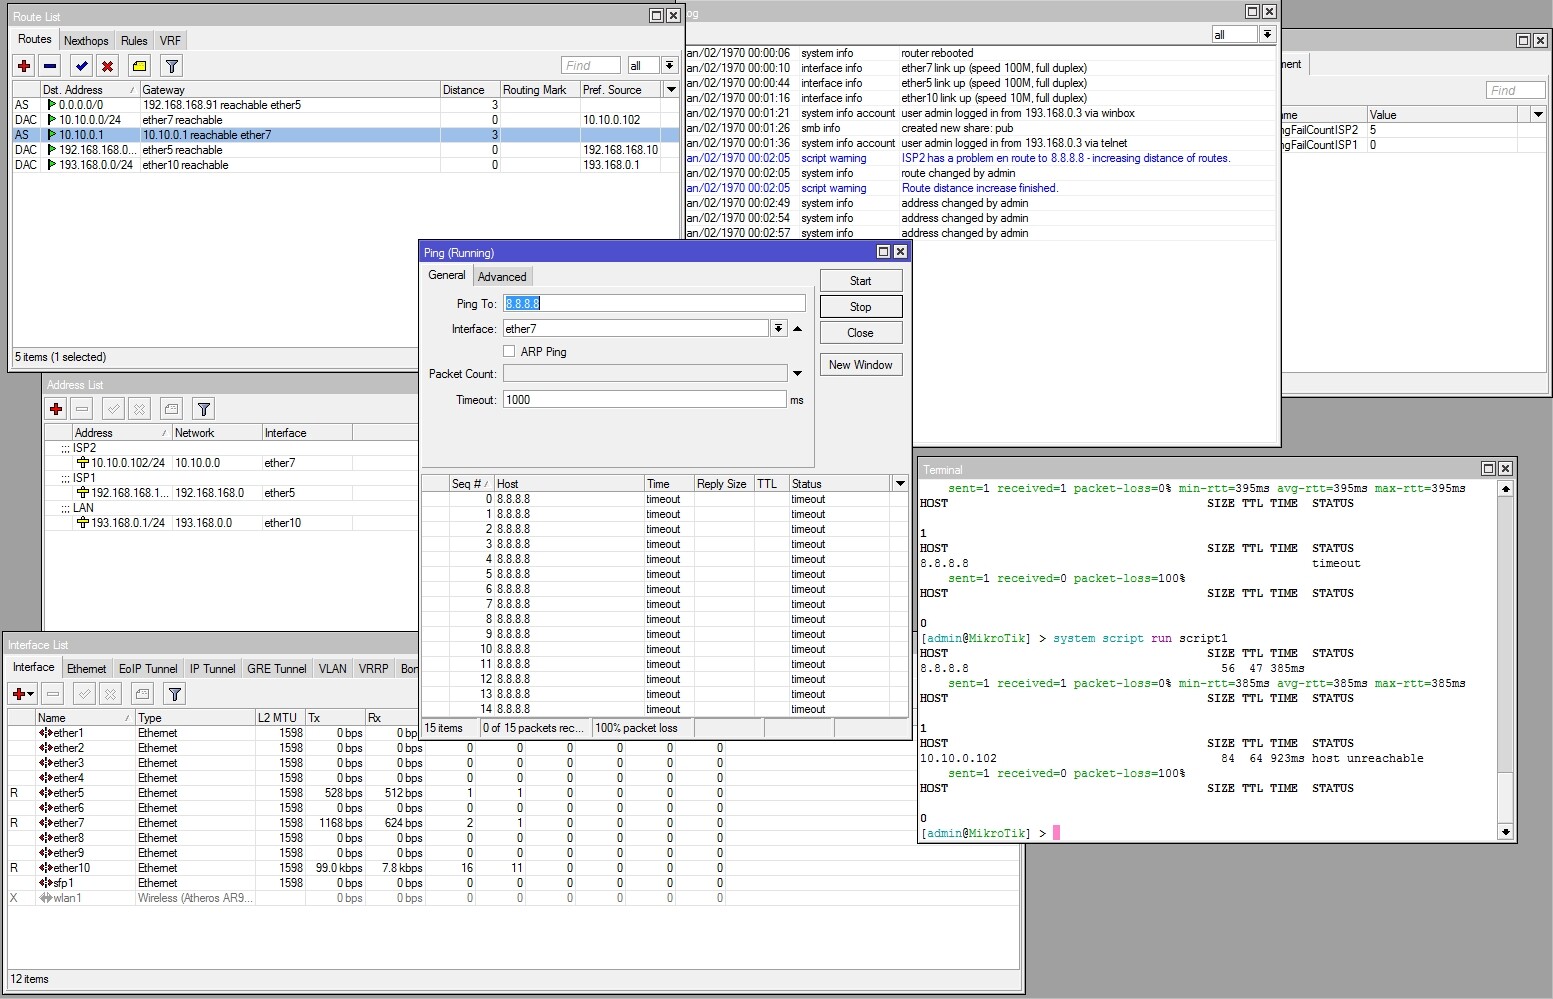
Task: Add a new address with the plus icon
Action: tap(56, 408)
